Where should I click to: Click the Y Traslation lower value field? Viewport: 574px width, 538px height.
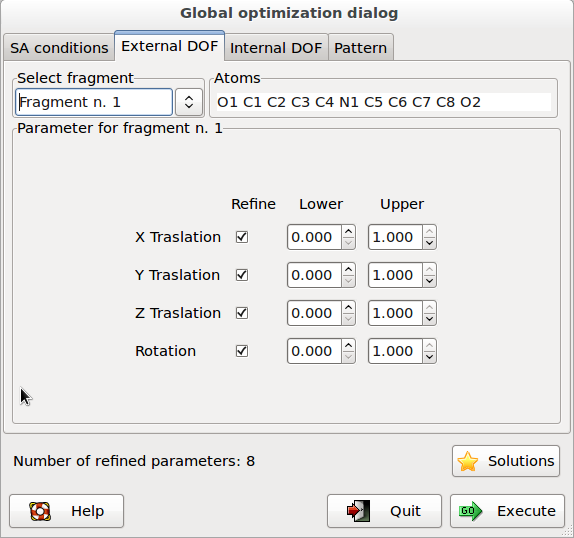[314, 275]
